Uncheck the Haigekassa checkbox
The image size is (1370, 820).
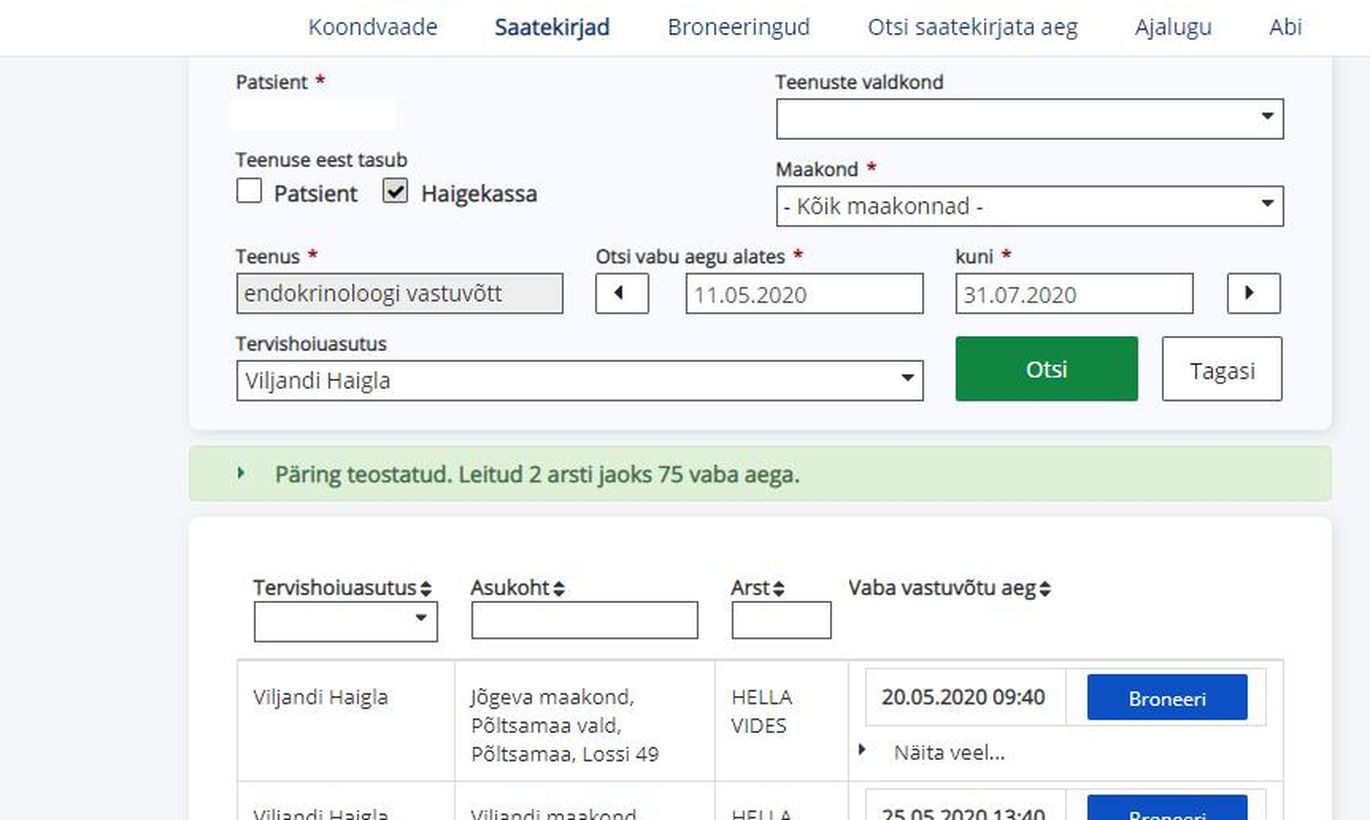click(396, 191)
